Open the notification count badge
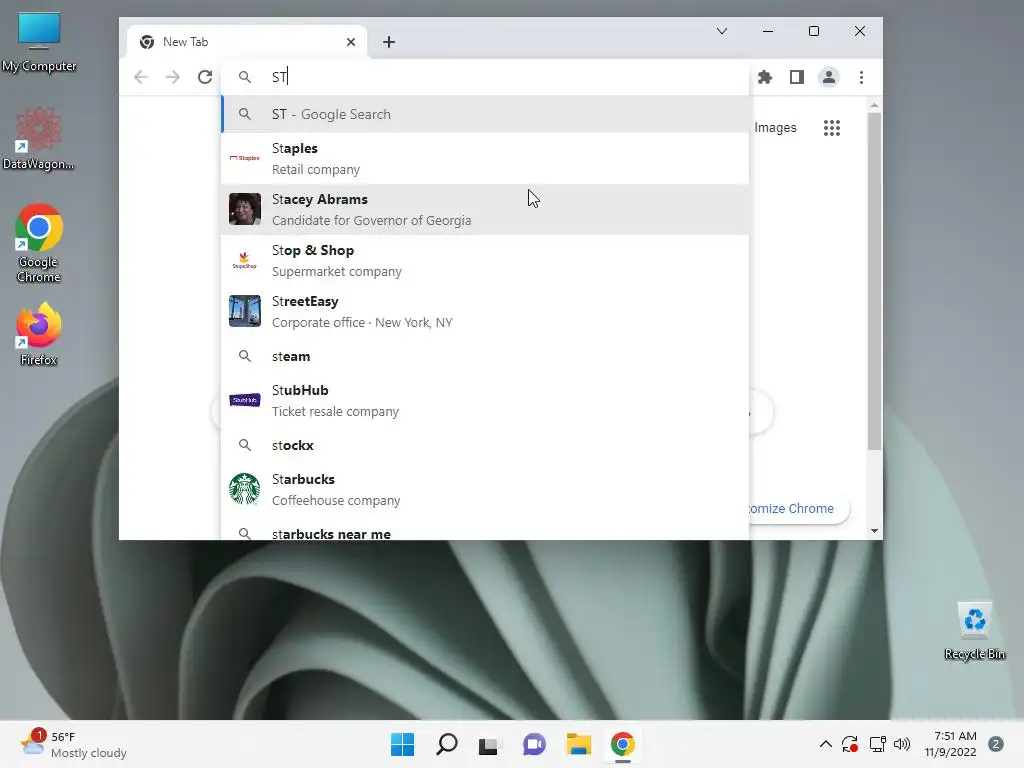 pyautogui.click(x=996, y=744)
